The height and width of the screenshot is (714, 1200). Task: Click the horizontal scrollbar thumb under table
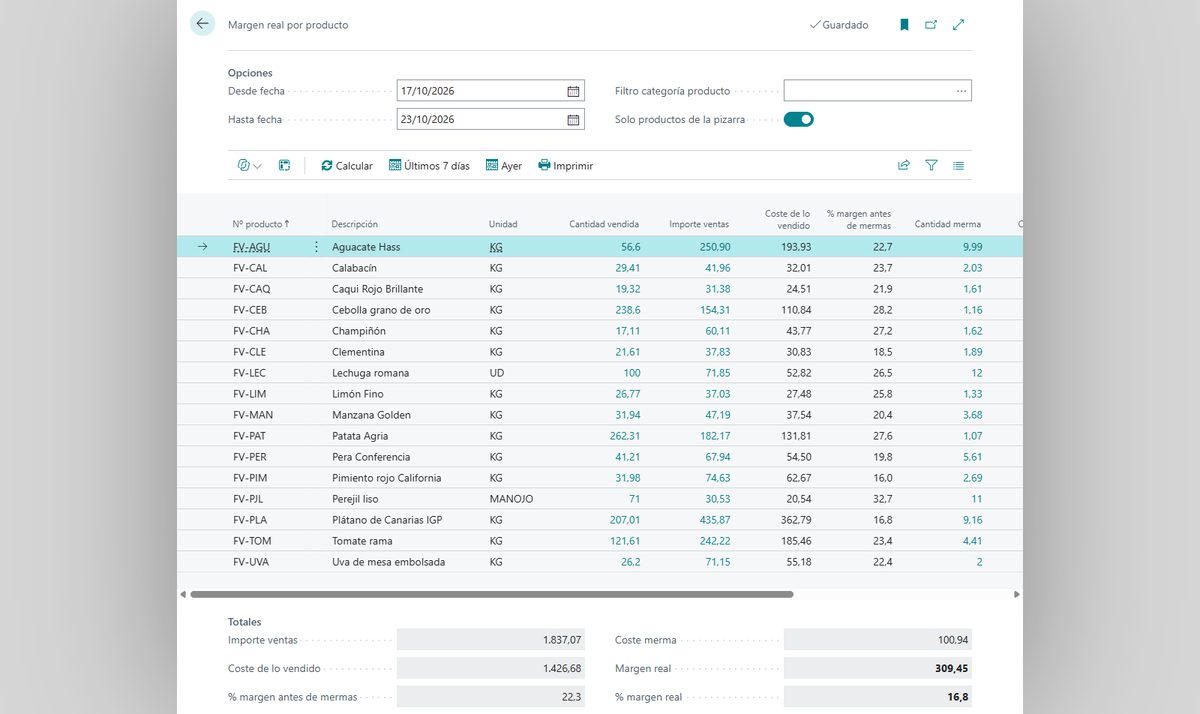click(491, 594)
